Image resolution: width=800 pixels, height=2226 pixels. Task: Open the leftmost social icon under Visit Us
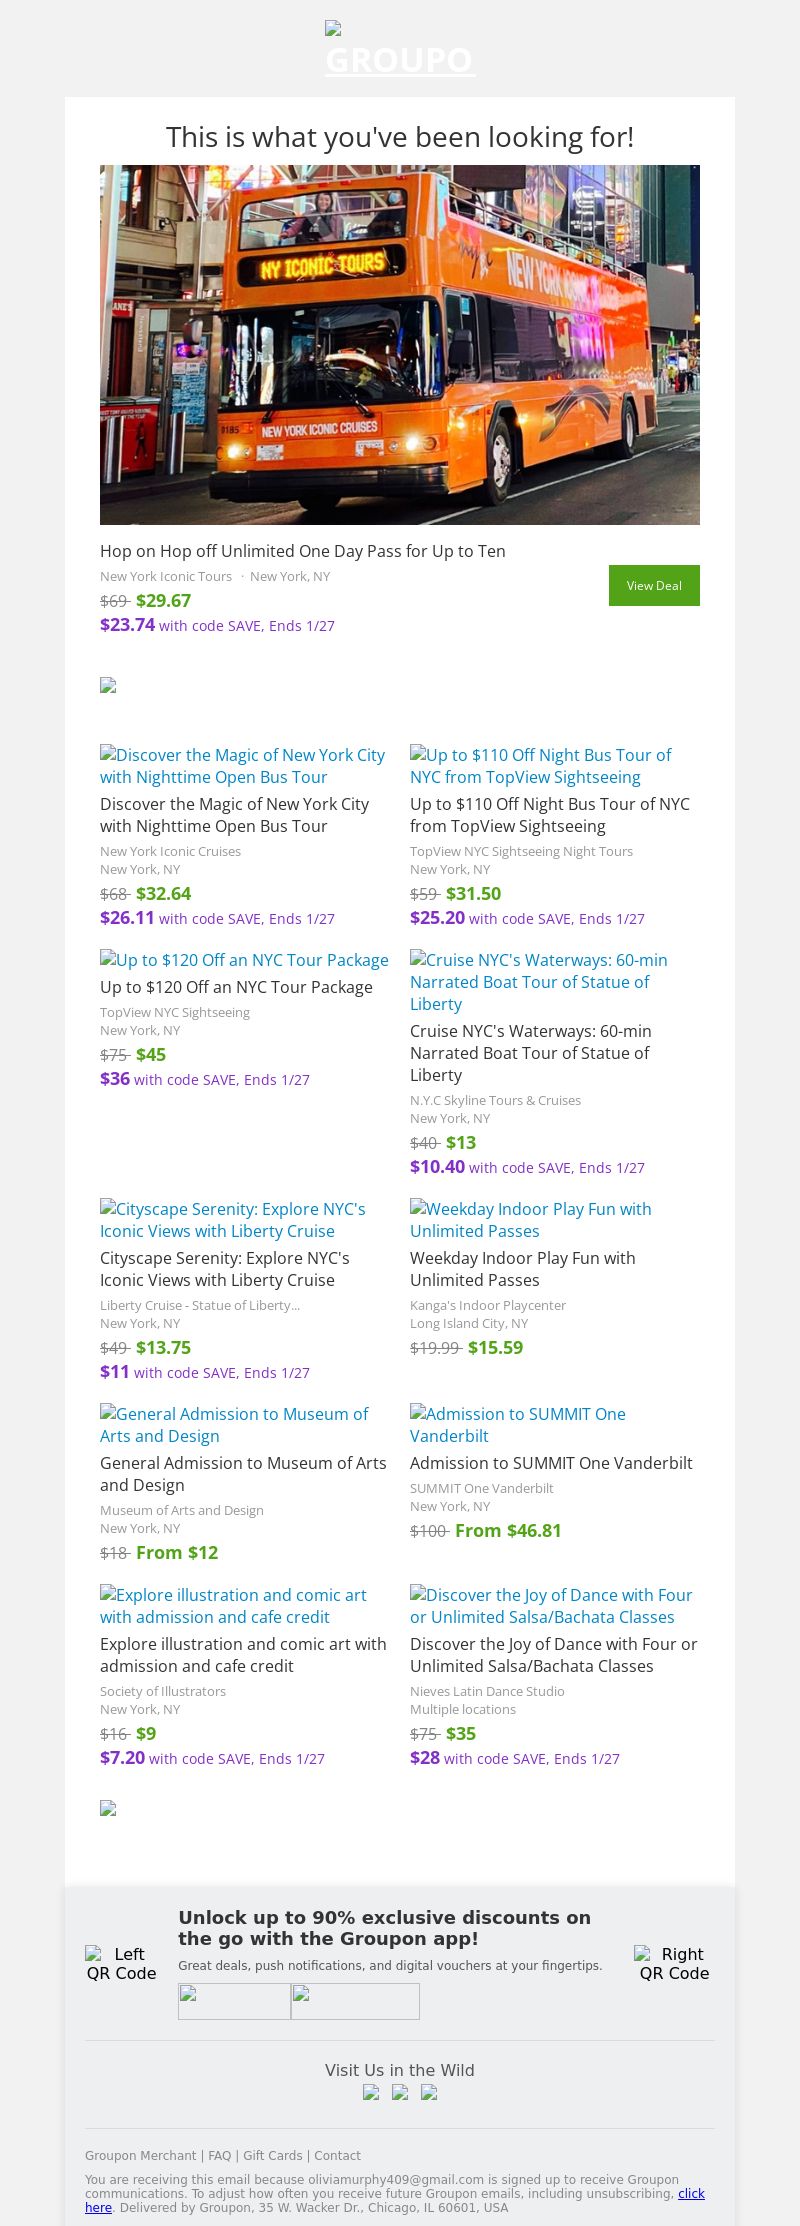click(371, 2092)
